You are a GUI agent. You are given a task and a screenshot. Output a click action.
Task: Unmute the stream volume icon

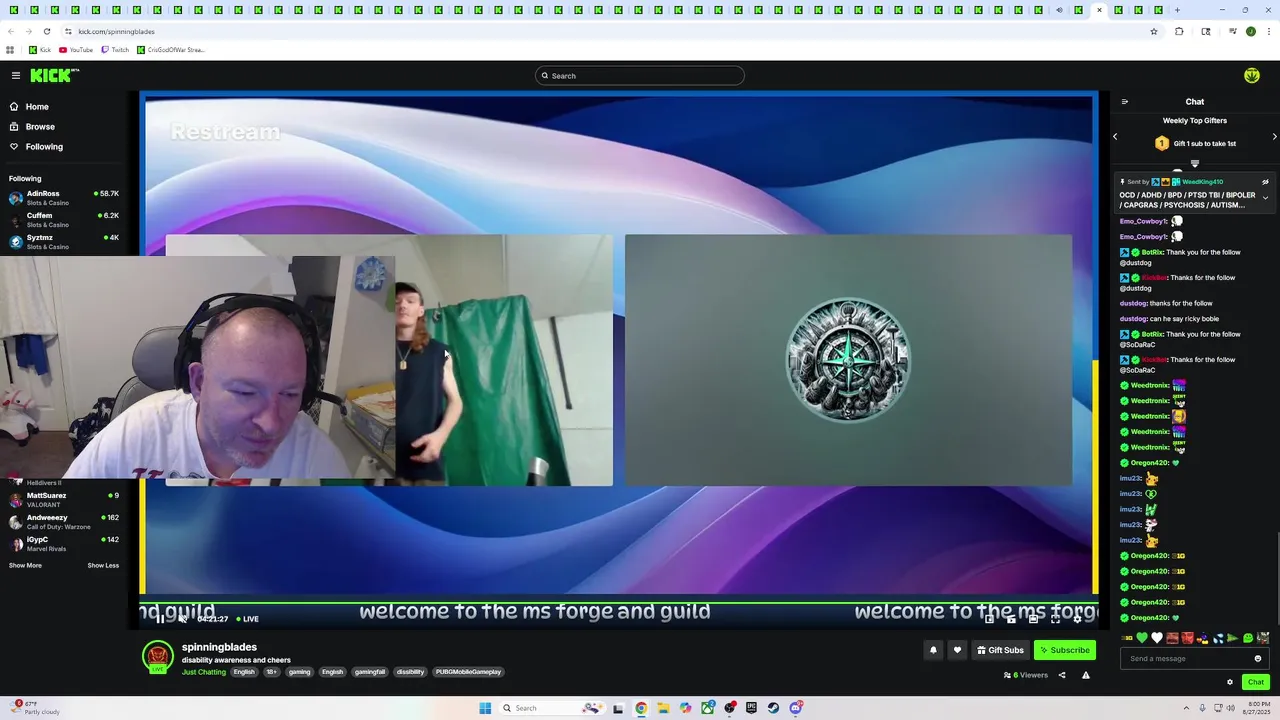tap(182, 618)
